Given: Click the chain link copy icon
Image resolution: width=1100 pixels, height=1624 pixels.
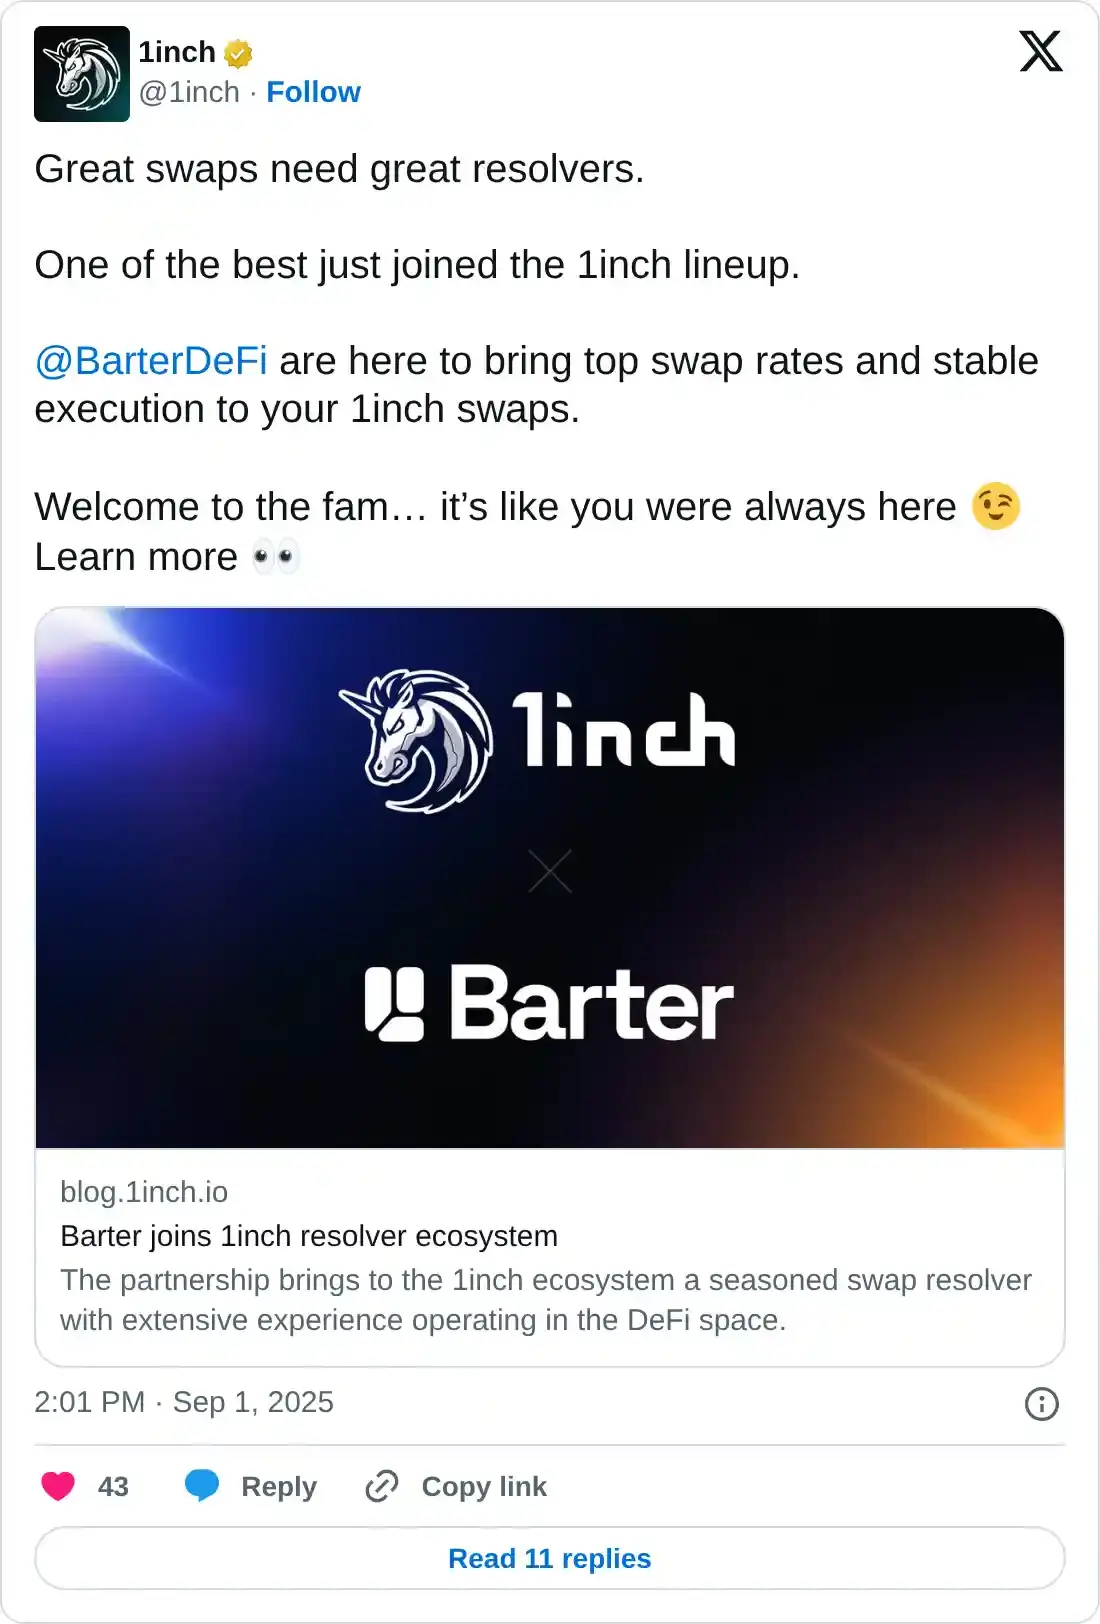Looking at the screenshot, I should tap(382, 1486).
